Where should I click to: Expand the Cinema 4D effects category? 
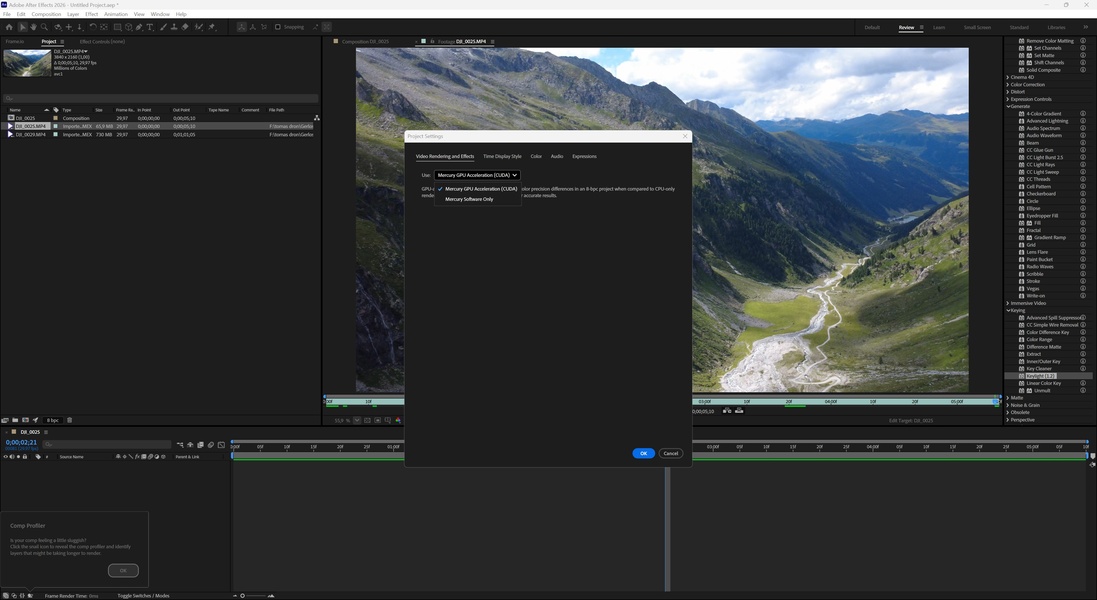pyautogui.click(x=1008, y=77)
